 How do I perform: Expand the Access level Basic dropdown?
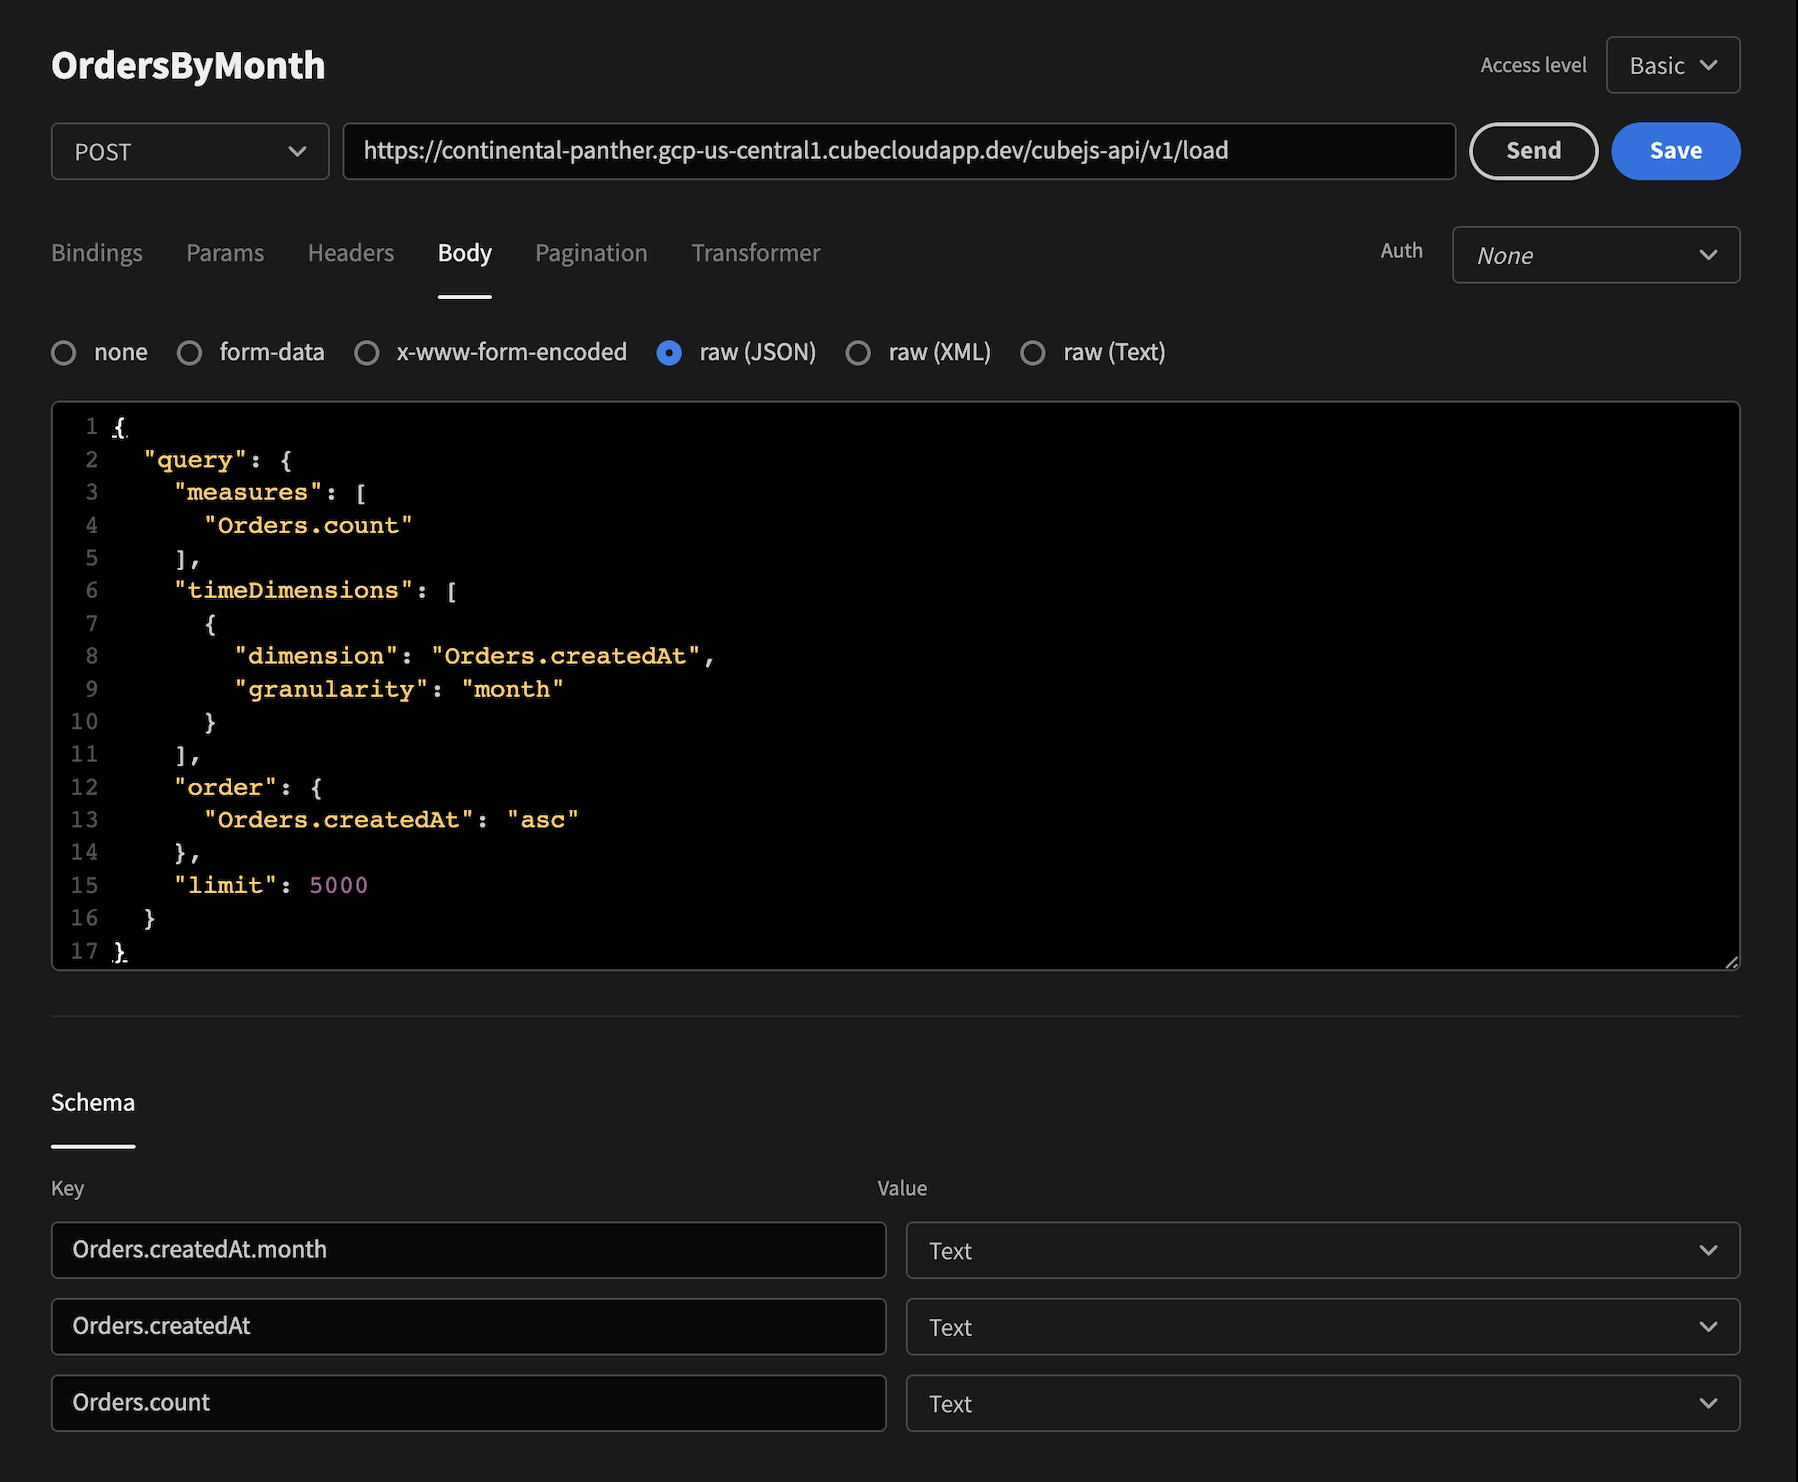pyautogui.click(x=1672, y=65)
